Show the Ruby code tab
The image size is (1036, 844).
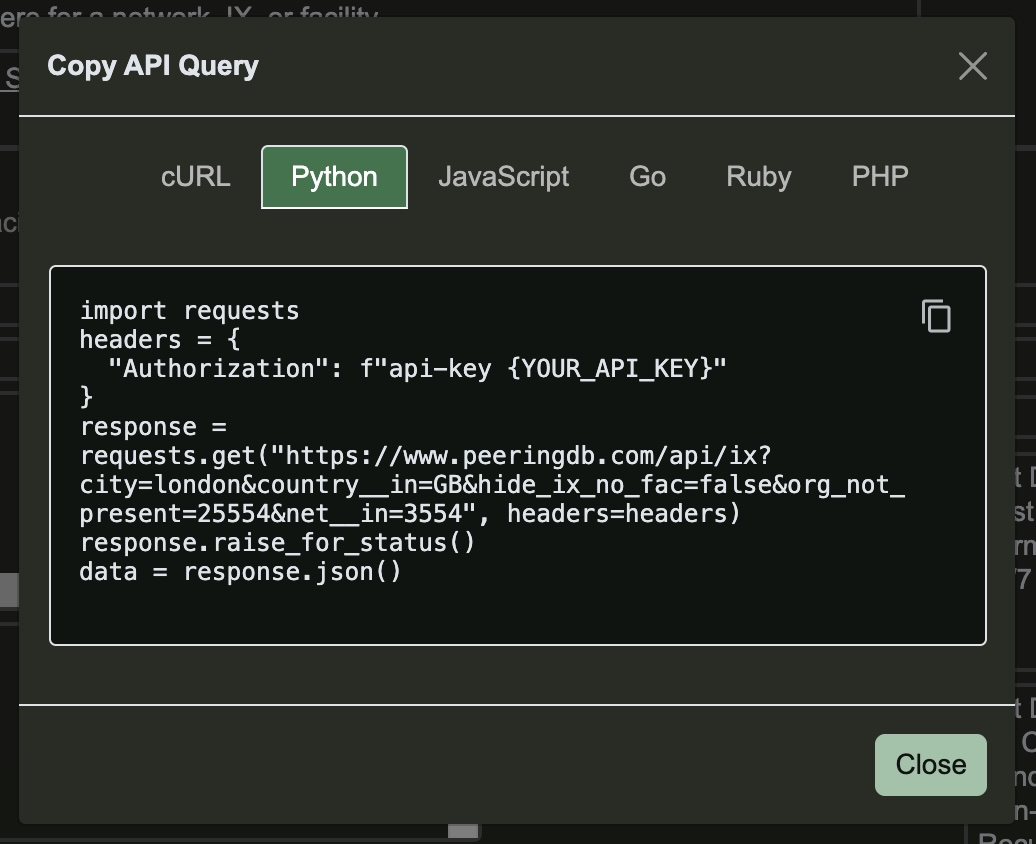pyautogui.click(x=758, y=176)
